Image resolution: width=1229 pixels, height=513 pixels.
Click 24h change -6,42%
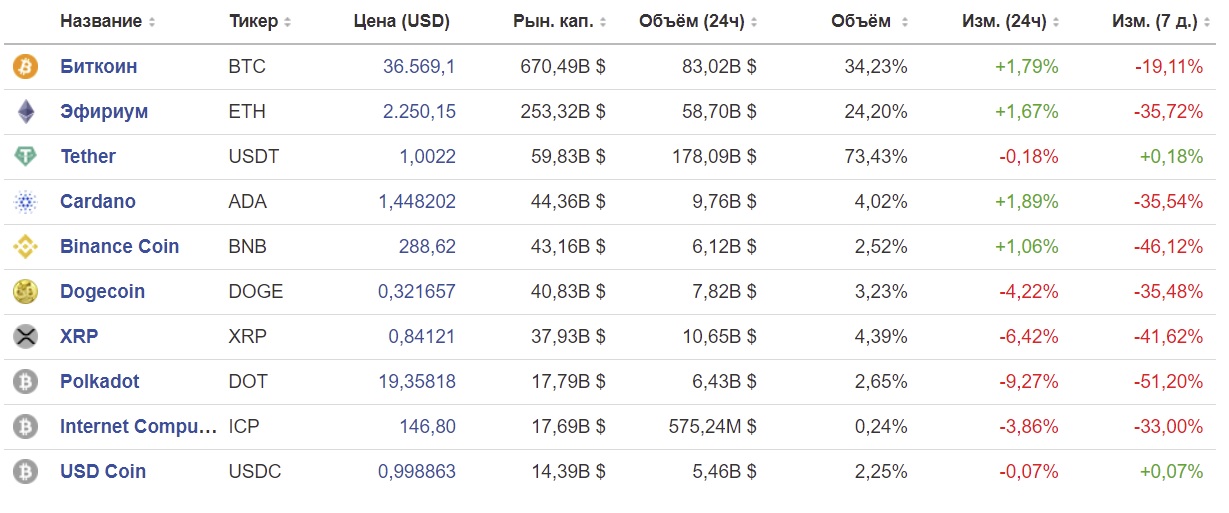[x=1028, y=337]
